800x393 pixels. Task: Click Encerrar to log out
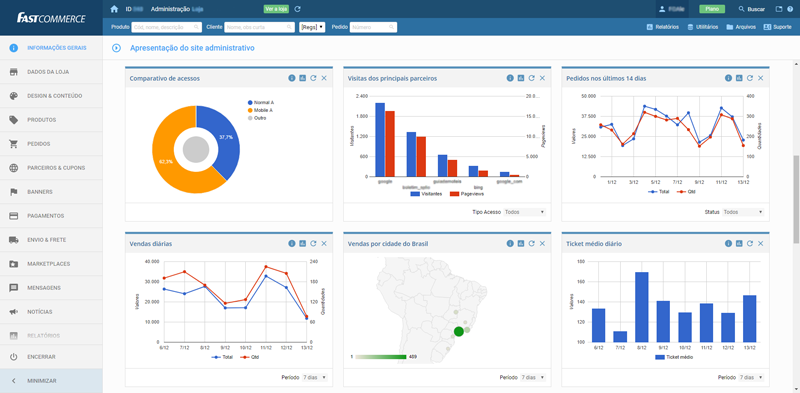[51, 357]
